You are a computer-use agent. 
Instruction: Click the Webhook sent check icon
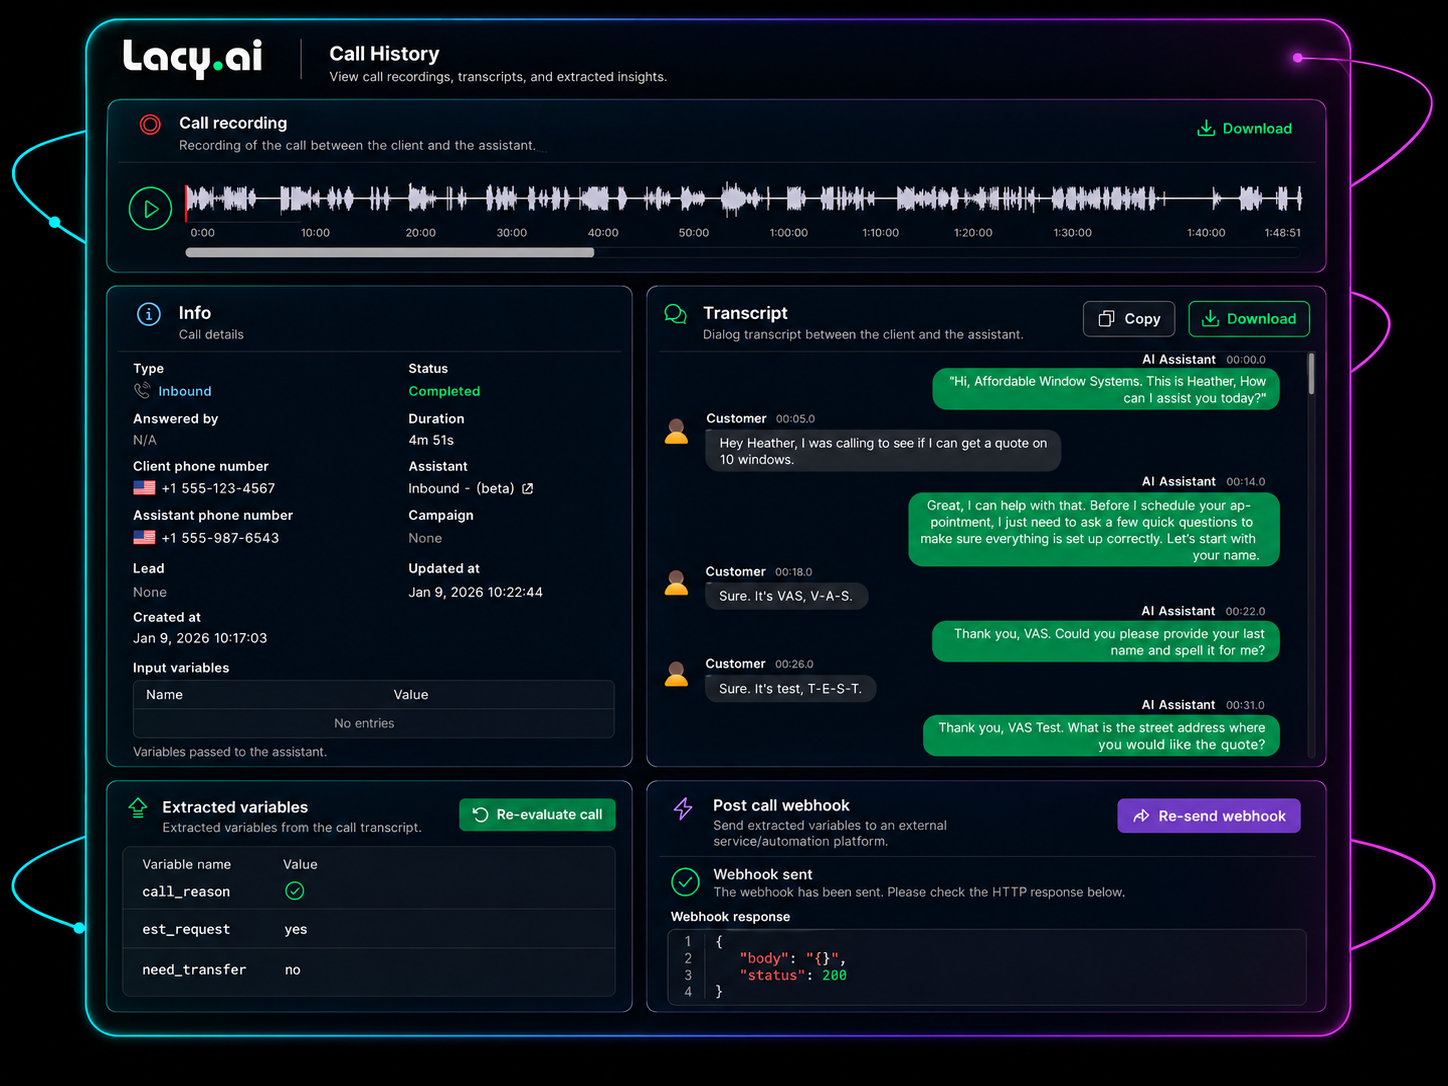coord(685,882)
